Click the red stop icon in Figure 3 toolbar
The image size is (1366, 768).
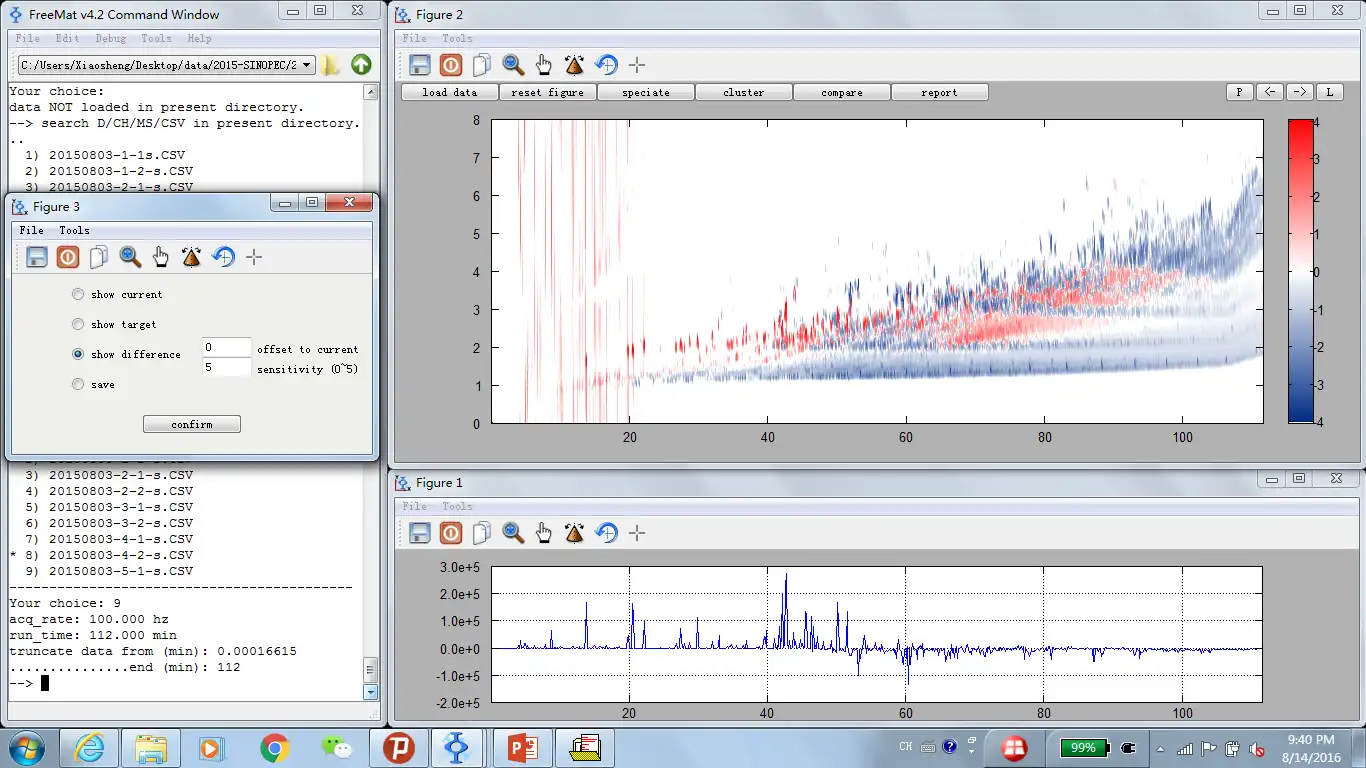point(68,257)
